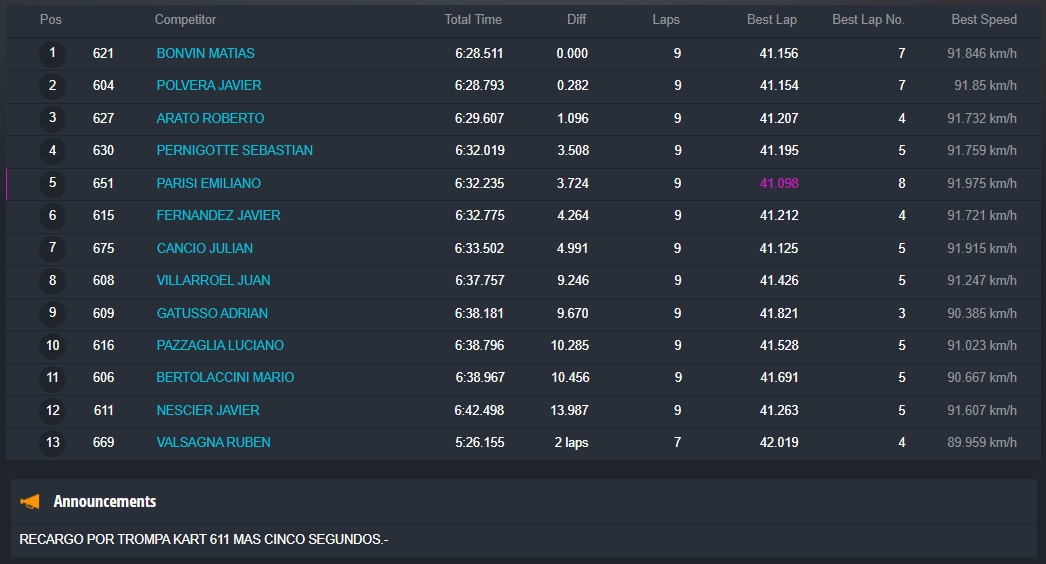Open competitor BONVIN MATIAS
The image size is (1046, 564).
tap(205, 53)
